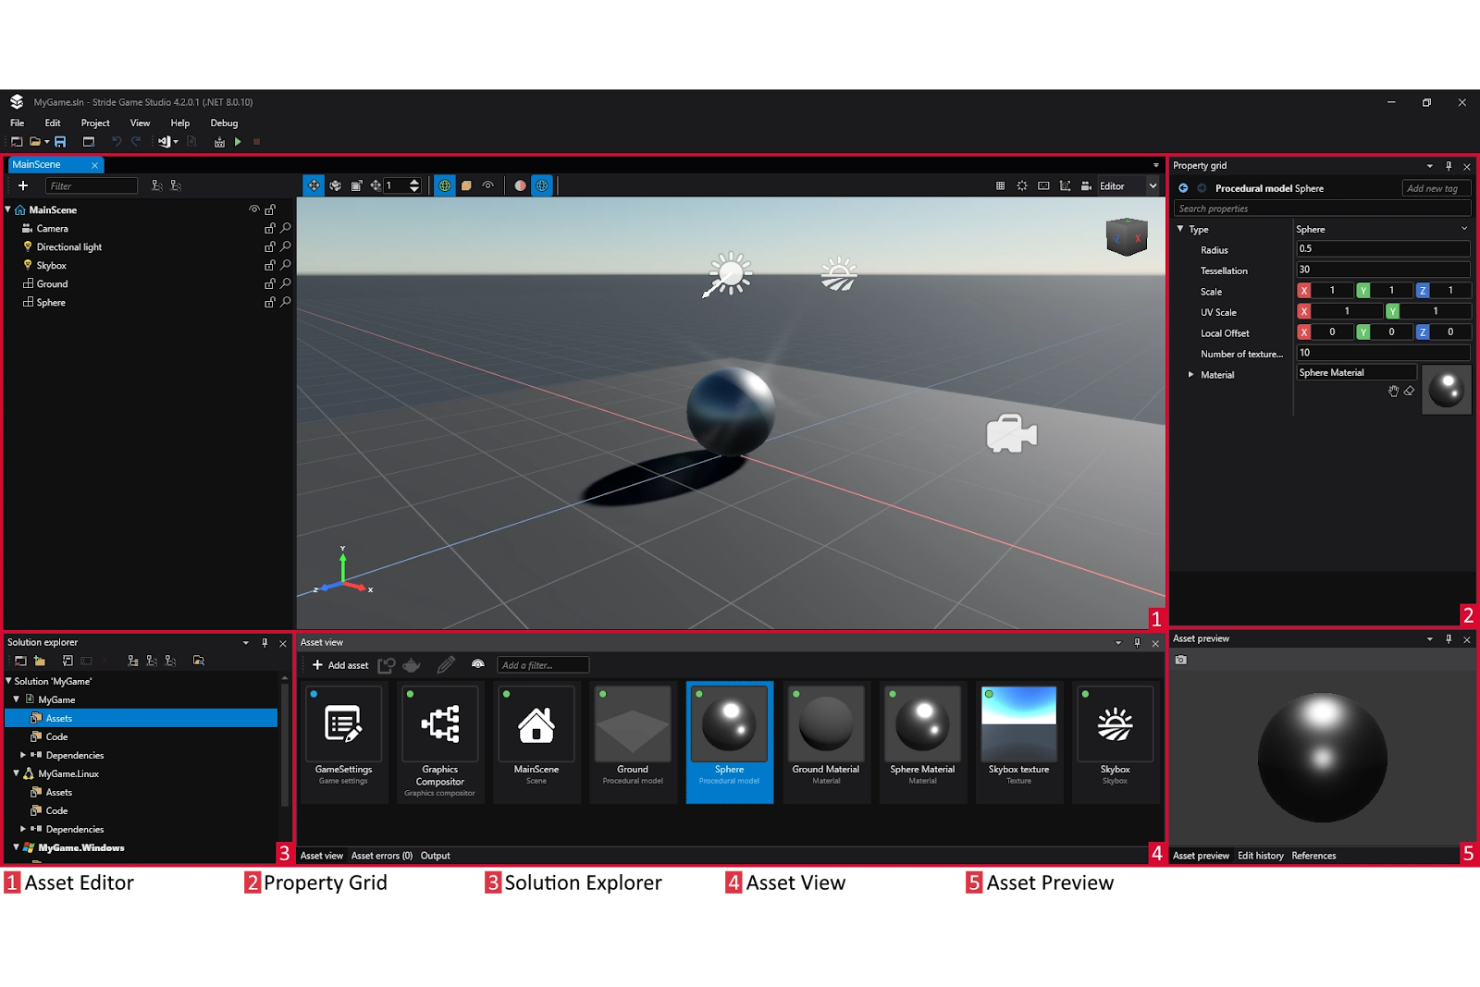The width and height of the screenshot is (1480, 987).
Task: Toggle visibility of MainScene entities
Action: pos(254,209)
